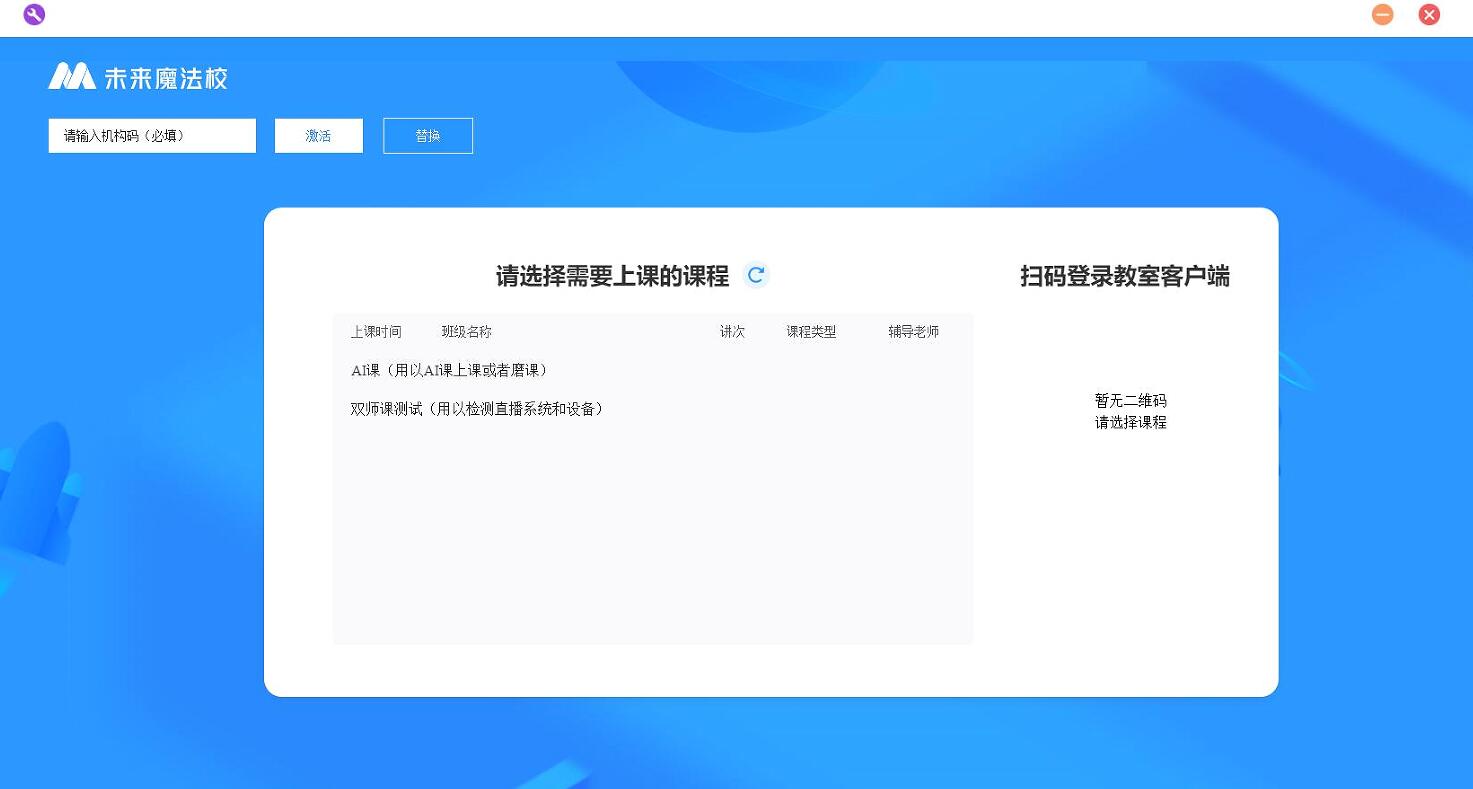Click the 请选择需要上课的课程 heading
Viewport: 1473px width, 789px height.
click(x=612, y=276)
